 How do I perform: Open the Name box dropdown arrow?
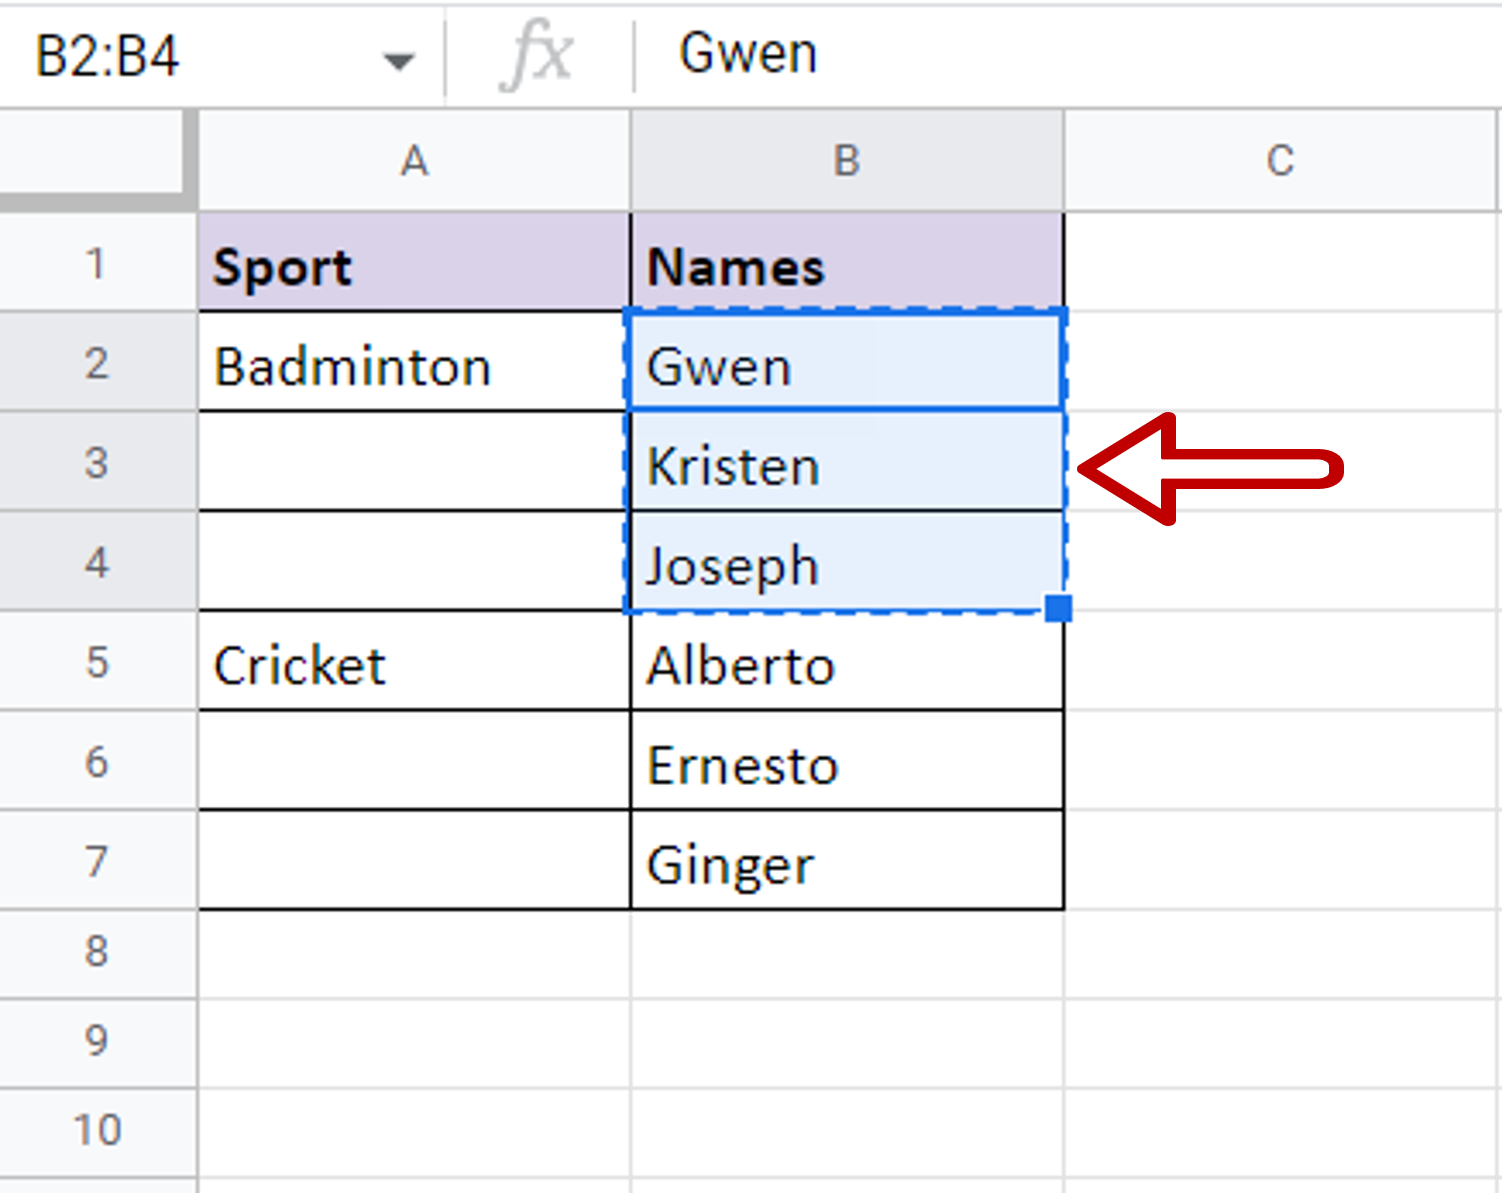(x=398, y=61)
